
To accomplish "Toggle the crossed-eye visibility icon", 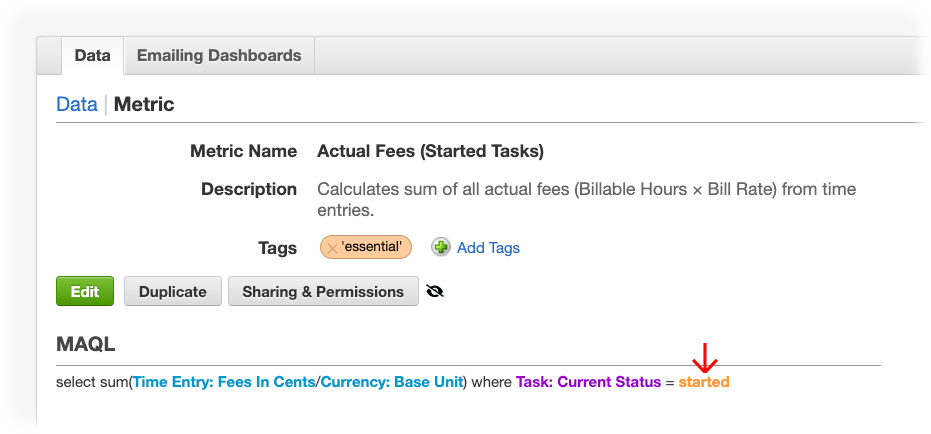I will point(435,291).
